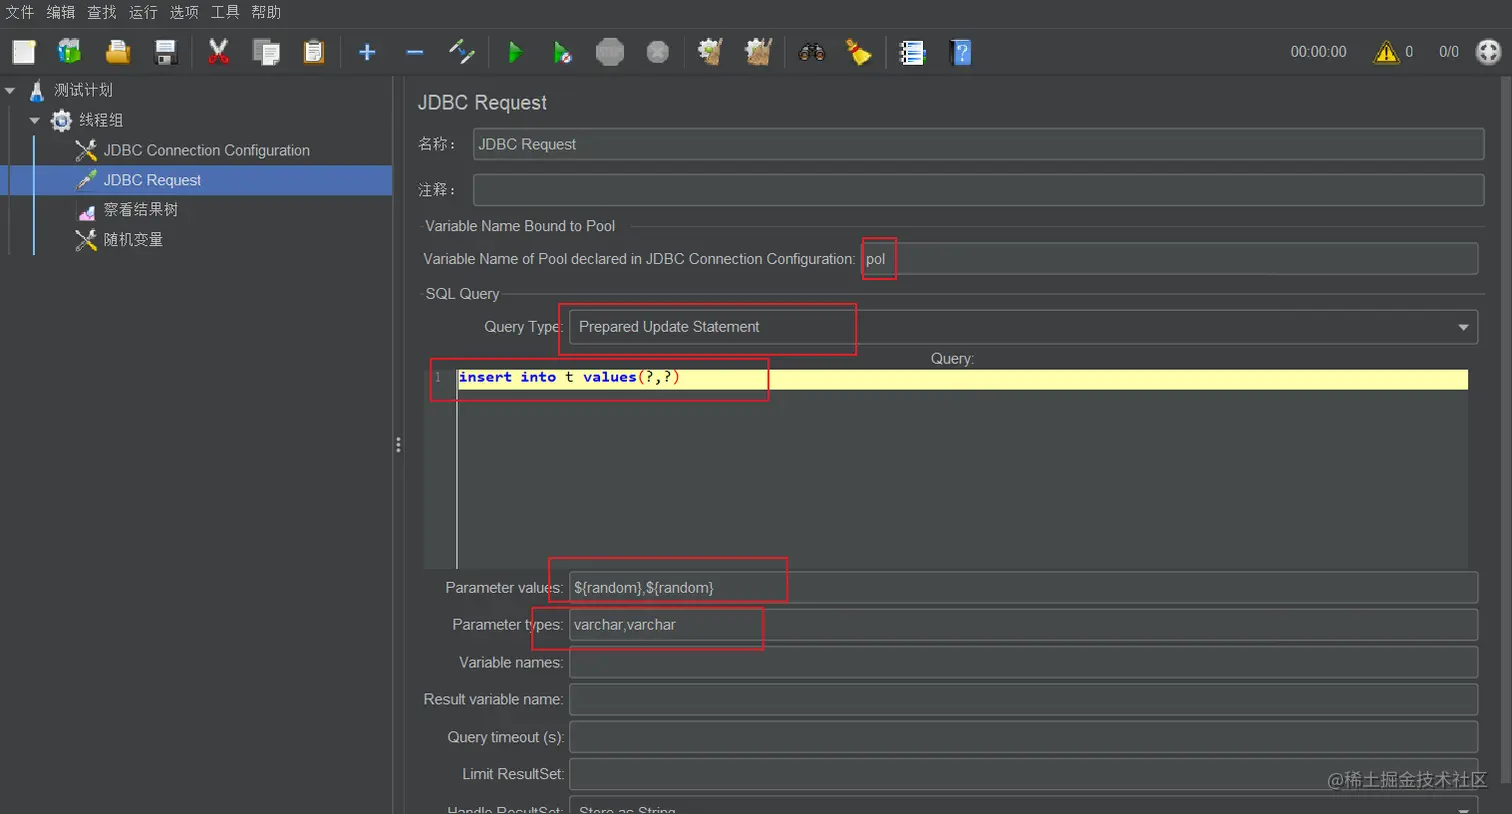
Task: Click the 随机变量 config icon
Action: (86, 240)
